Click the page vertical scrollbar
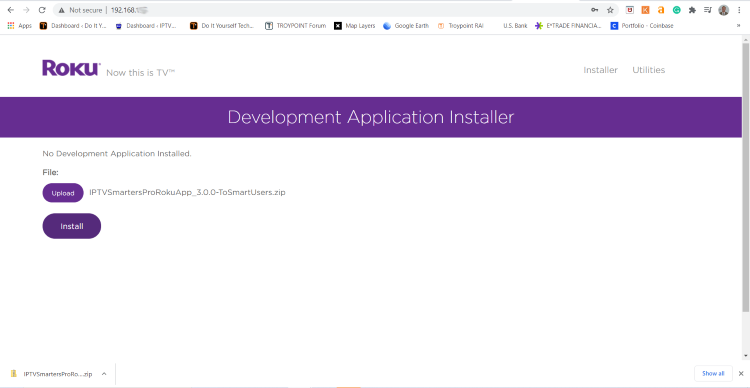 pyautogui.click(x=745, y=177)
